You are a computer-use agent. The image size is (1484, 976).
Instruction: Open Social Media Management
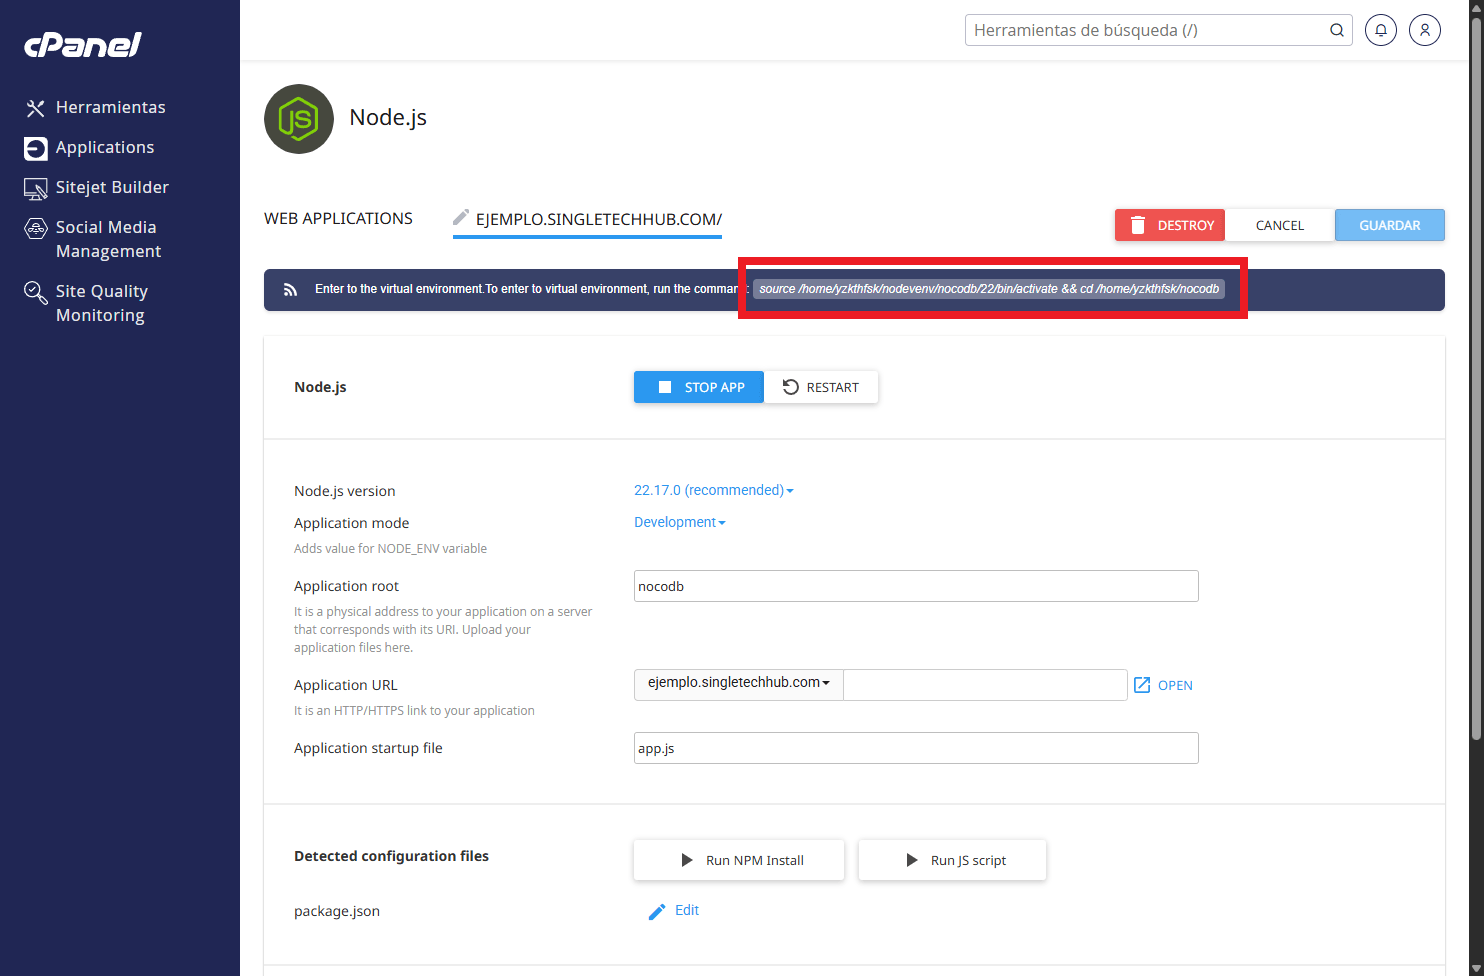[108, 239]
